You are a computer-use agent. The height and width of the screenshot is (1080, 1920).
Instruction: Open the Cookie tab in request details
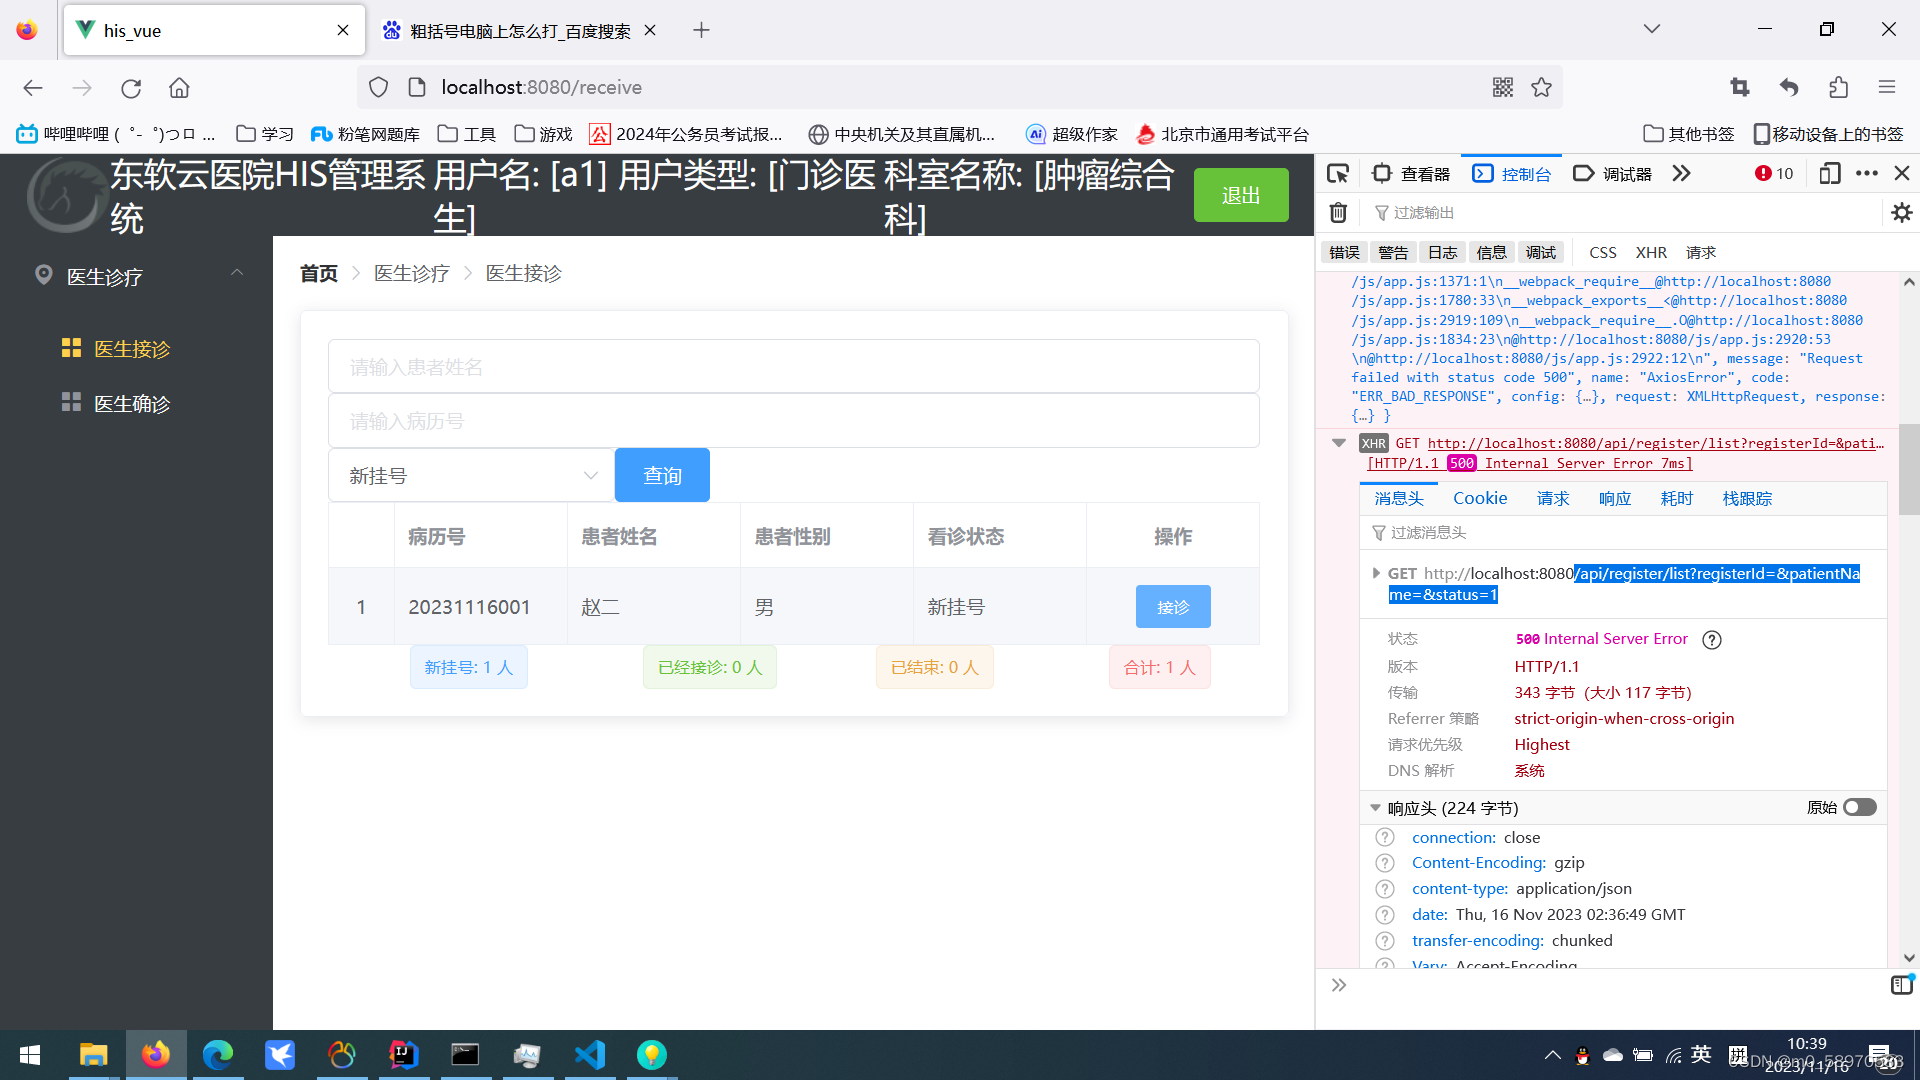1480,498
